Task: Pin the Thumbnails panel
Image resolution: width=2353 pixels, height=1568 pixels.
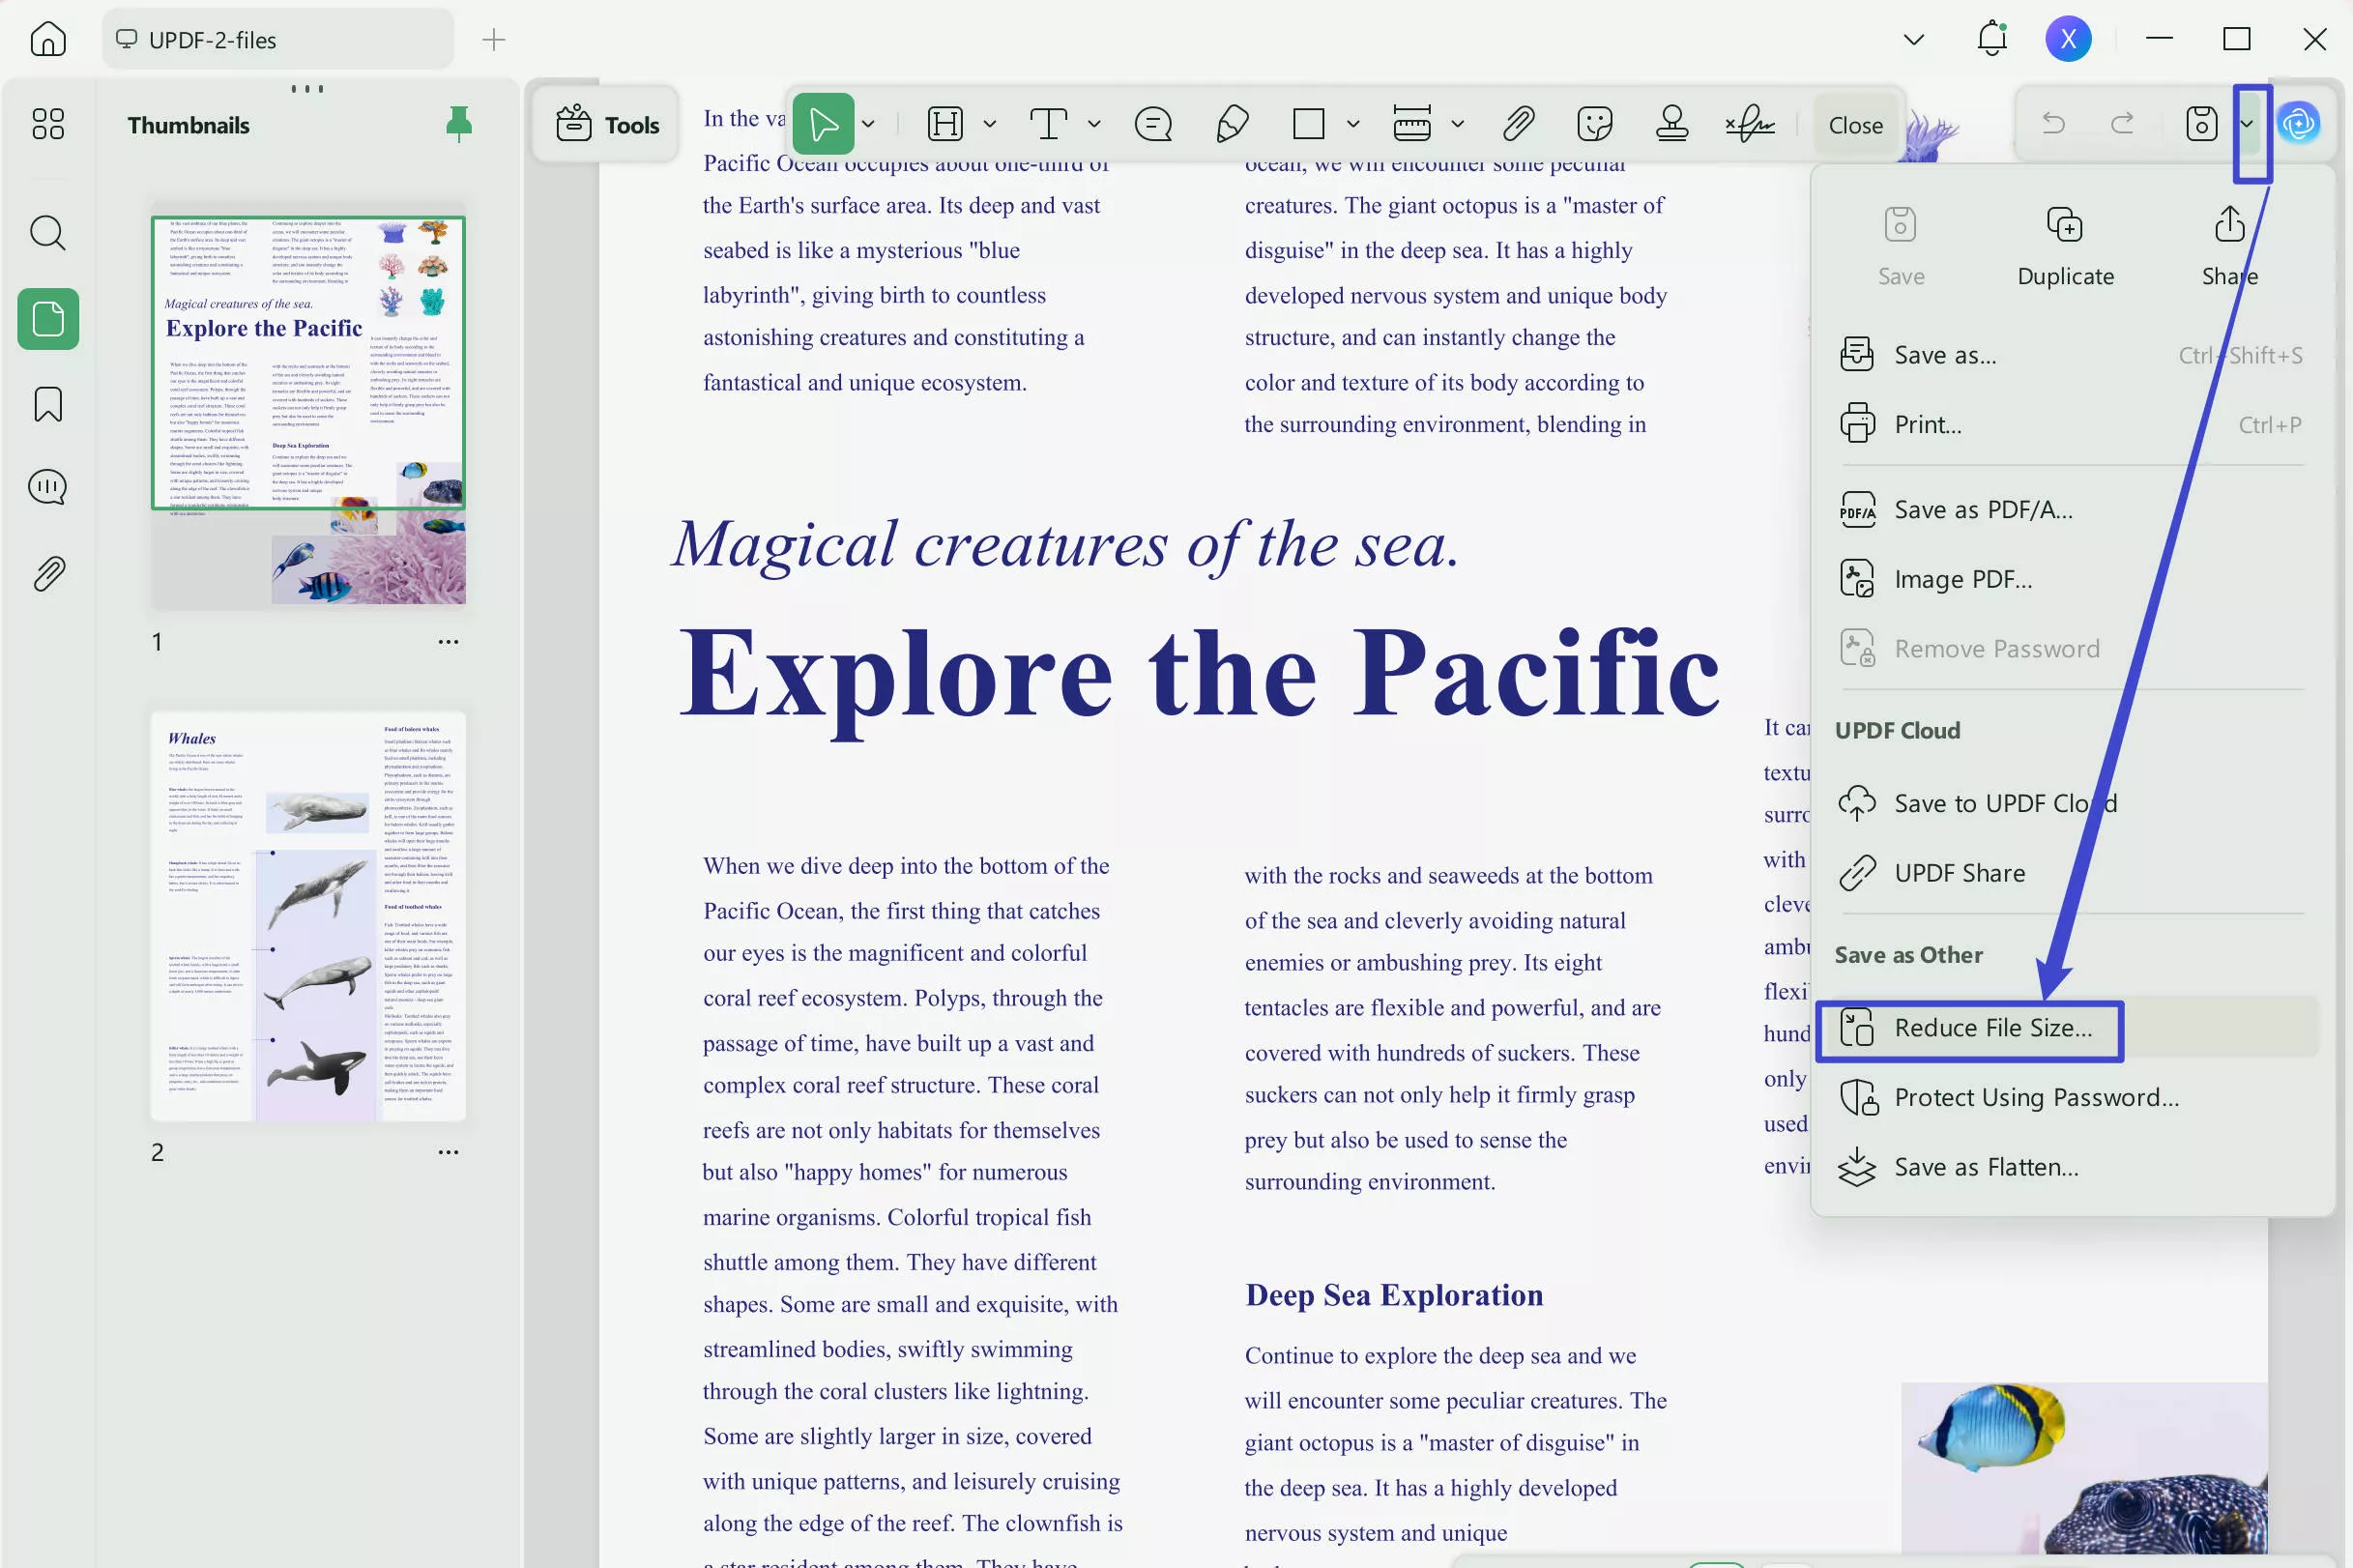Action: coord(460,124)
